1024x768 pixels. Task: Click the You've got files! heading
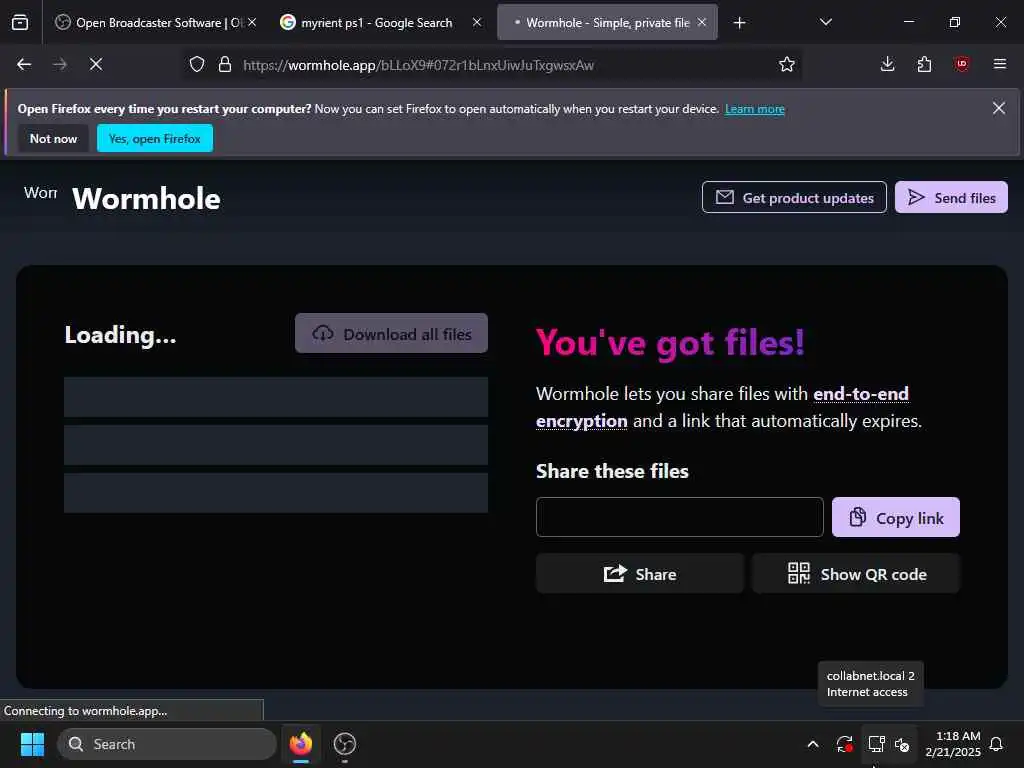670,342
